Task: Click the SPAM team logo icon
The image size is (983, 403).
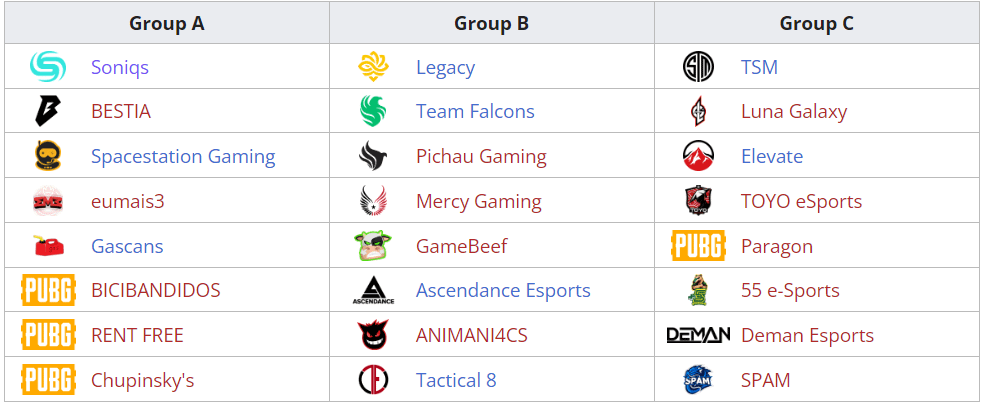Action: point(698,380)
